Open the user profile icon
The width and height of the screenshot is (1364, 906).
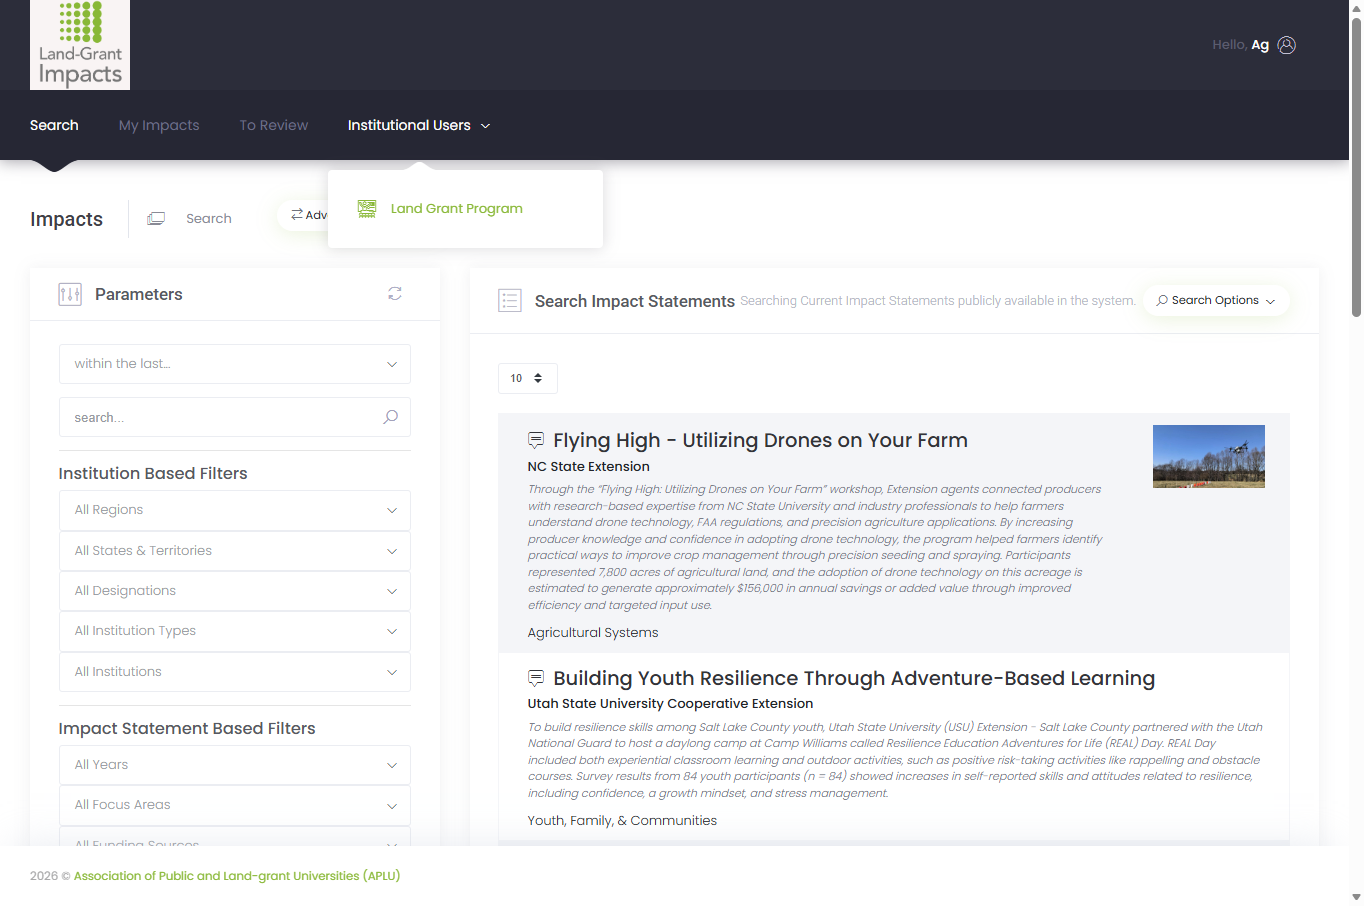(1287, 45)
